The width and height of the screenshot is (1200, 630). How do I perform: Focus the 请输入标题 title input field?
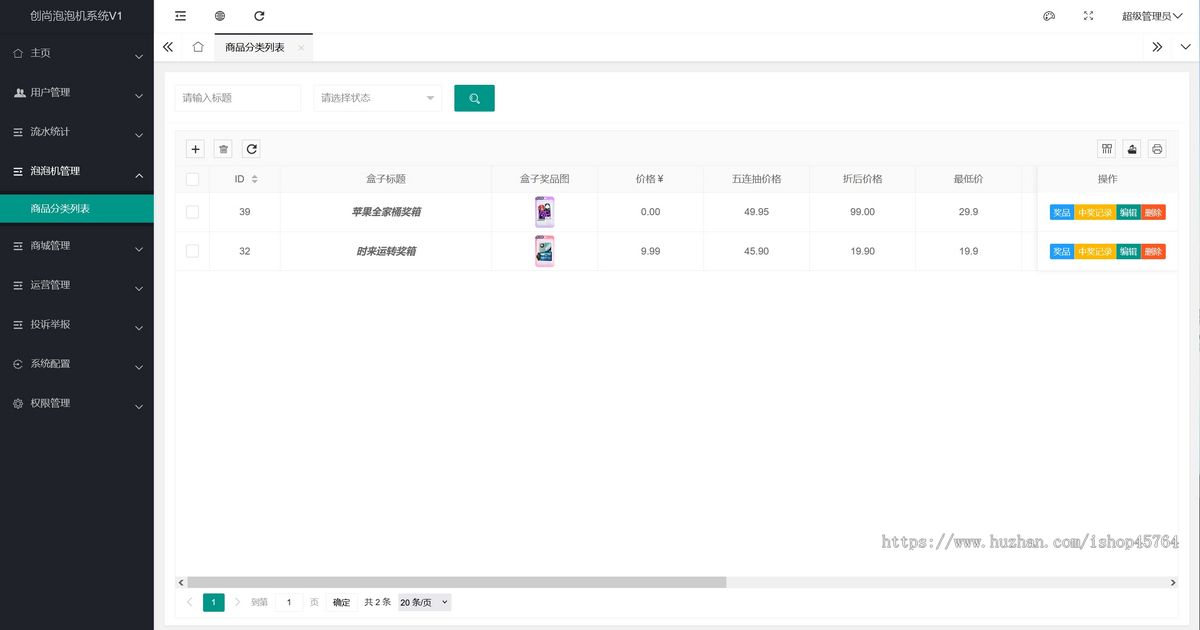238,98
